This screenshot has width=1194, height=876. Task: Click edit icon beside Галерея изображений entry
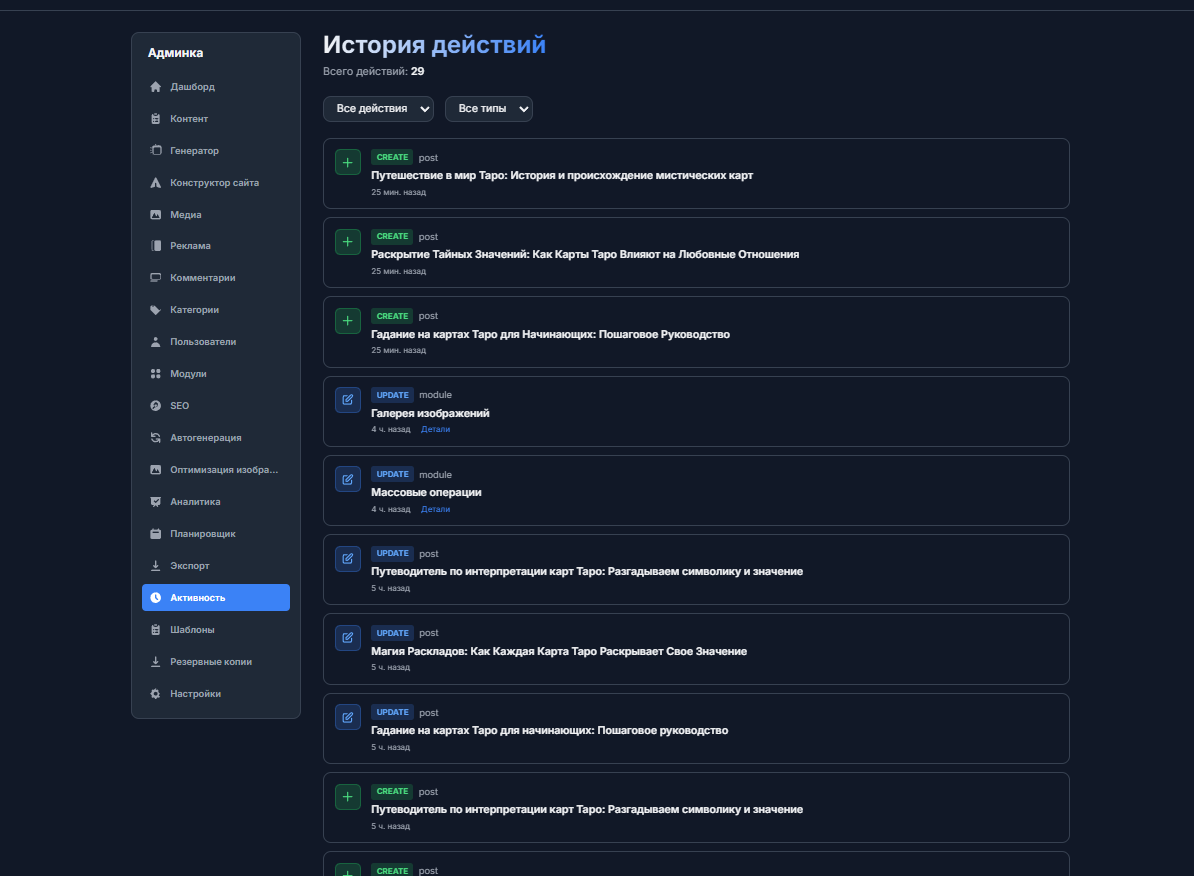coord(348,400)
